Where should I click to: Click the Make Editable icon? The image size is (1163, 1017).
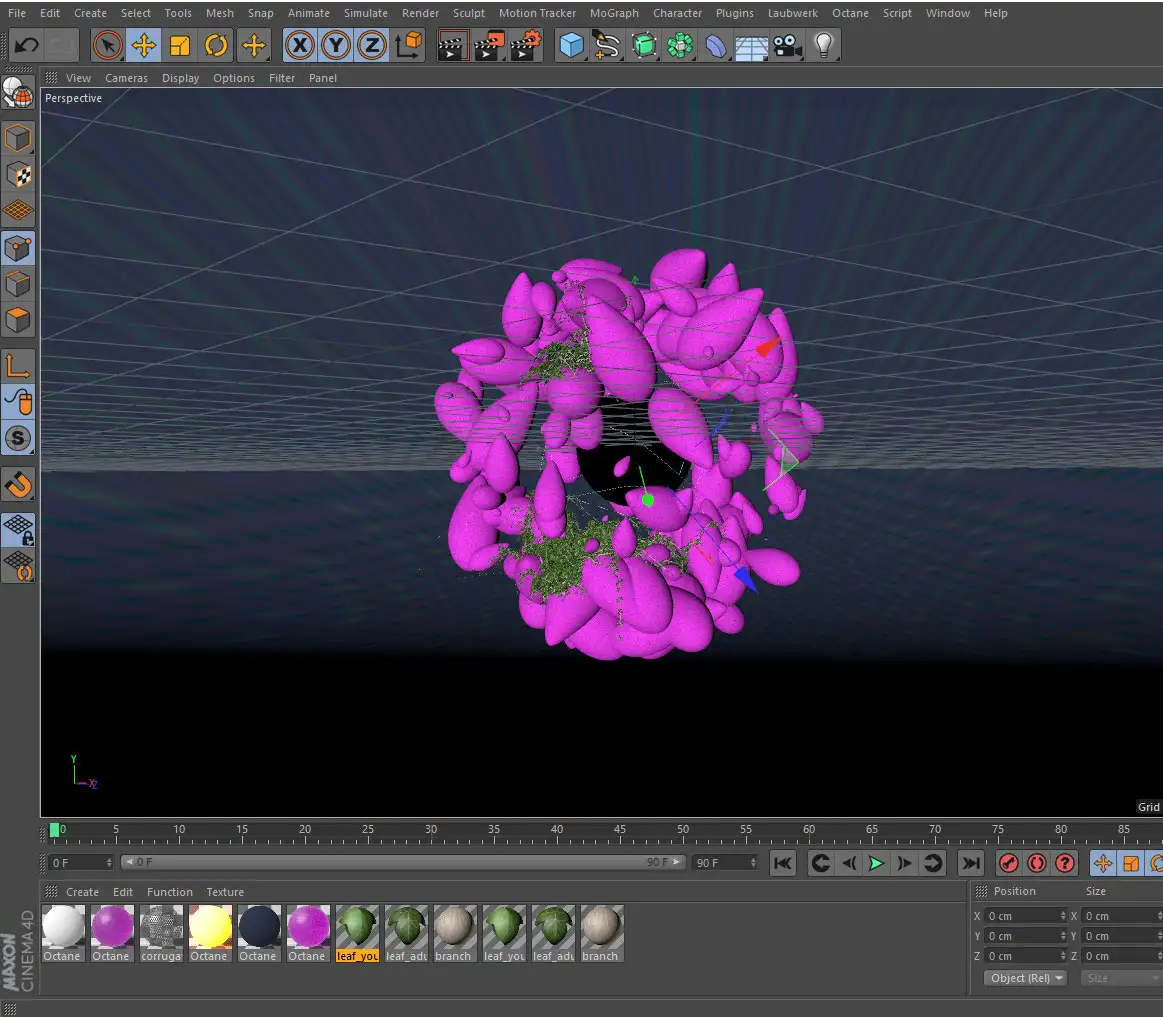(x=18, y=95)
